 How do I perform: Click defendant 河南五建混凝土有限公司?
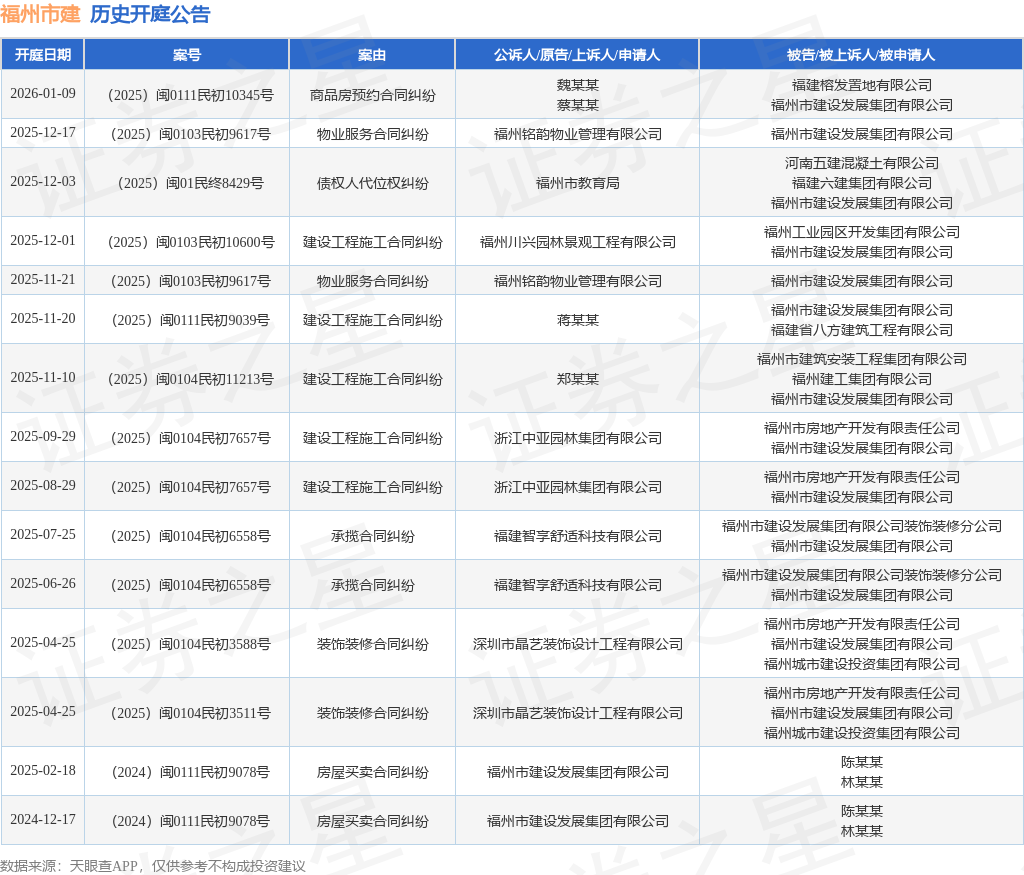pos(861,163)
